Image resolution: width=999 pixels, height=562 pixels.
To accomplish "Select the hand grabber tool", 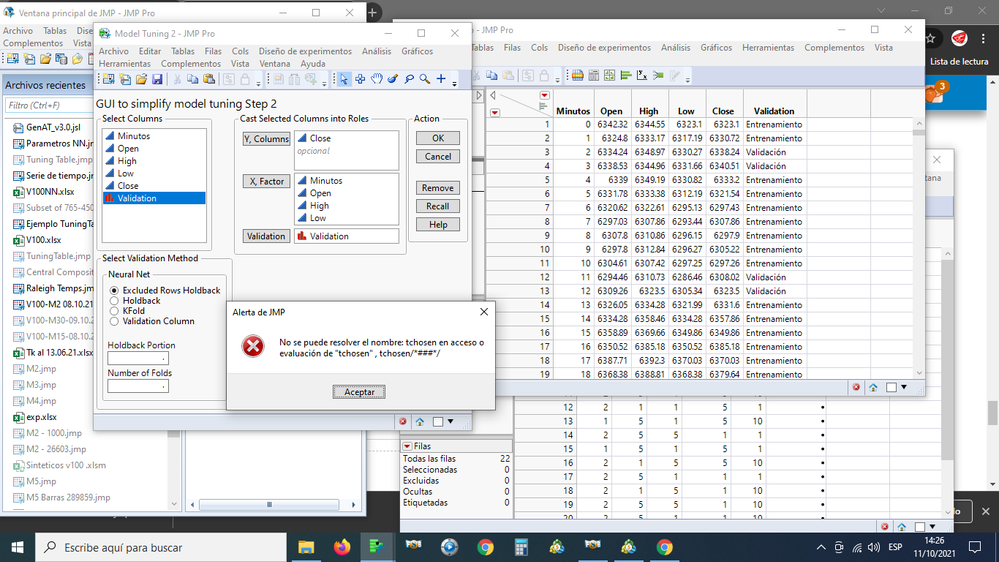I will coord(376,79).
